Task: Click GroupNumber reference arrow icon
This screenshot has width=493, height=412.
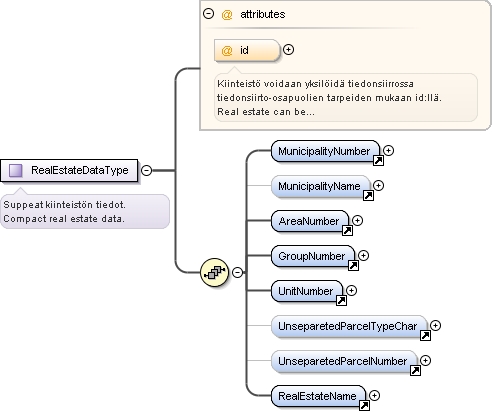Action: (x=353, y=265)
